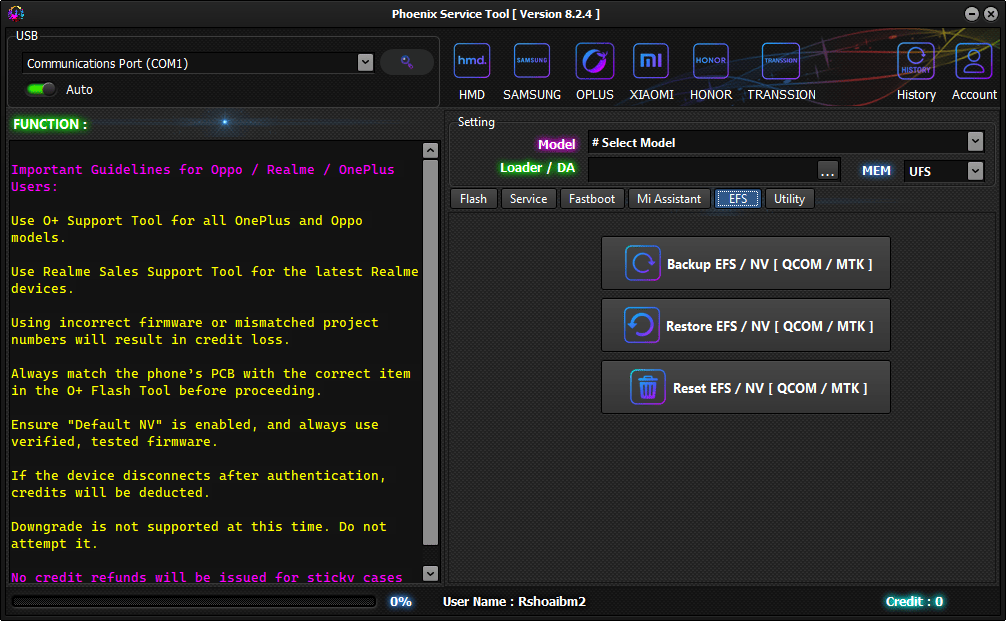Expand the Communications Port dropdown
The height and width of the screenshot is (621, 1006).
click(x=365, y=63)
